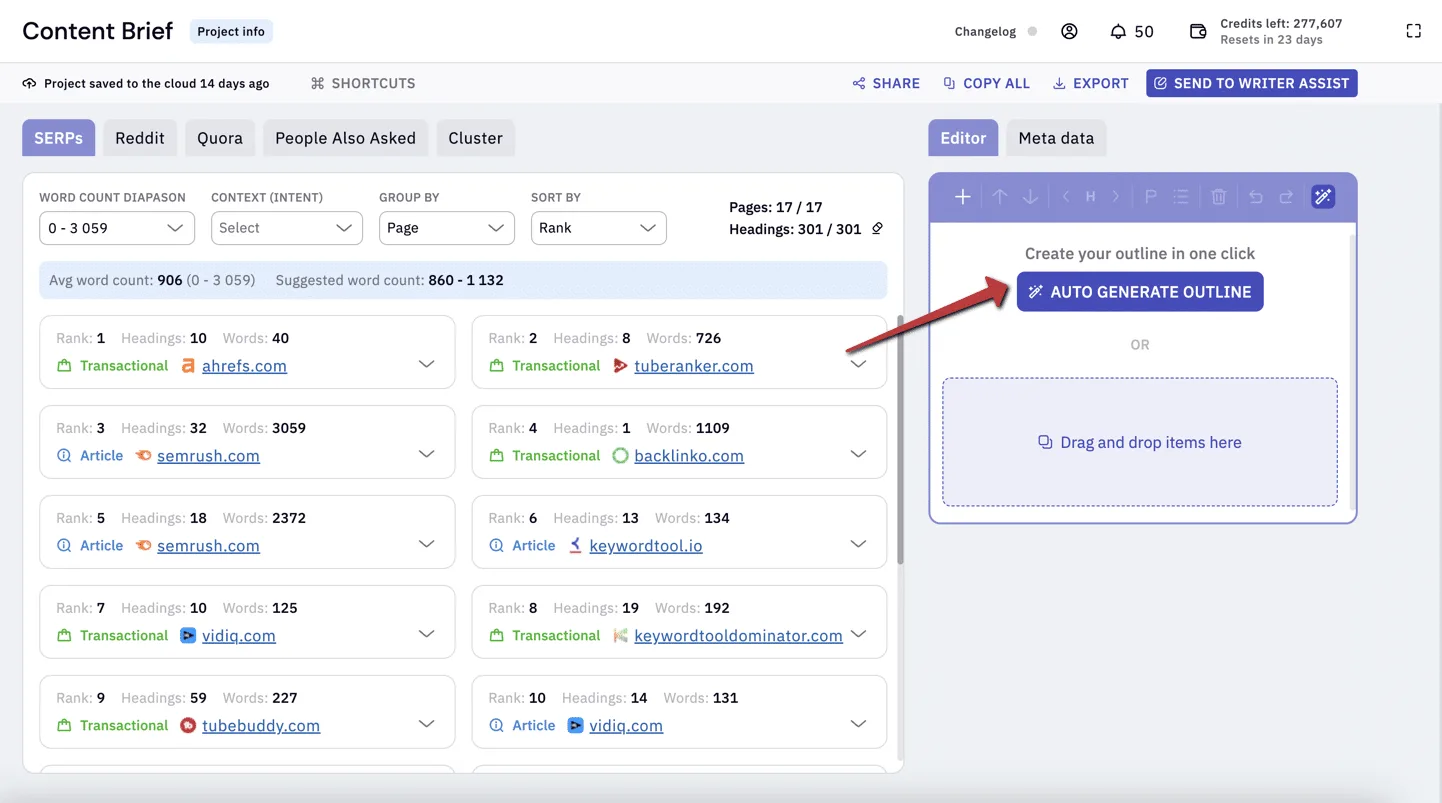Click the plus add-item icon in editor toolbar

click(962, 197)
